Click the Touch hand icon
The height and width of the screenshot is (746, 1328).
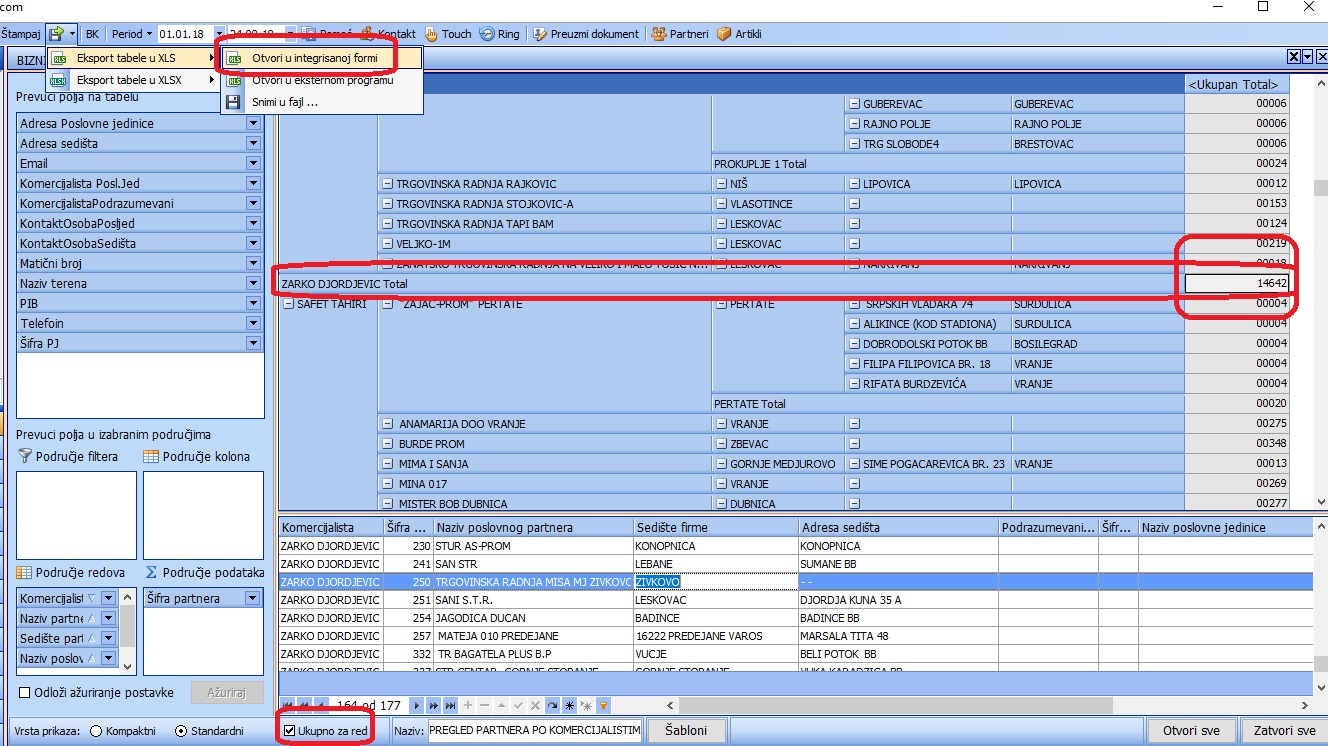point(432,34)
